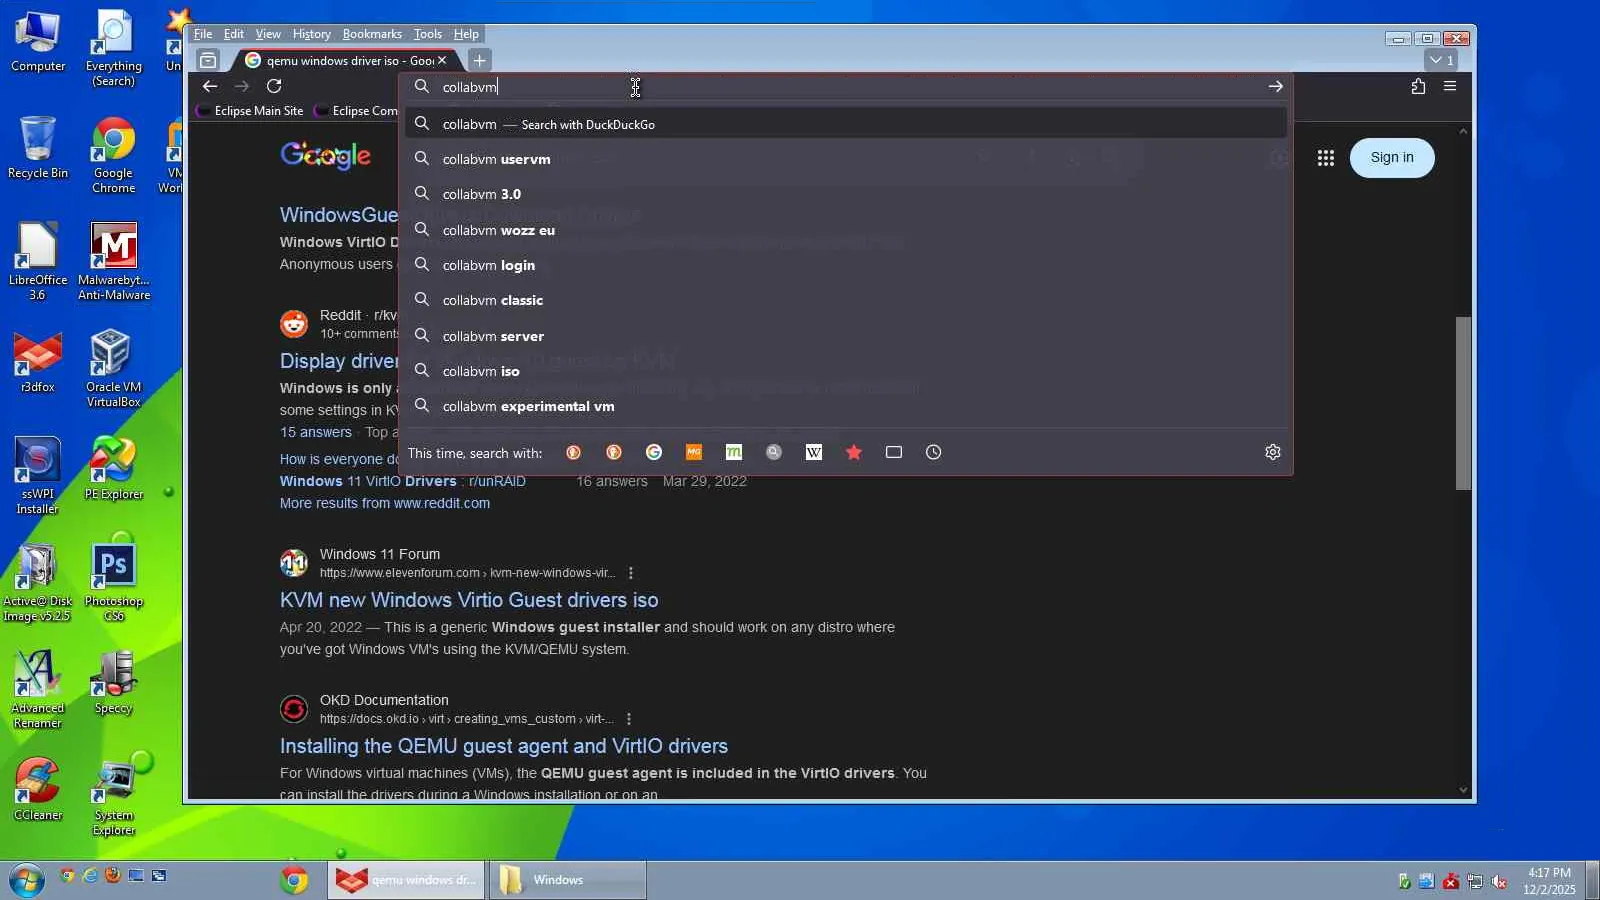Select the CCleaner desktop icon
This screenshot has height=900, width=1600.
pyautogui.click(x=38, y=790)
